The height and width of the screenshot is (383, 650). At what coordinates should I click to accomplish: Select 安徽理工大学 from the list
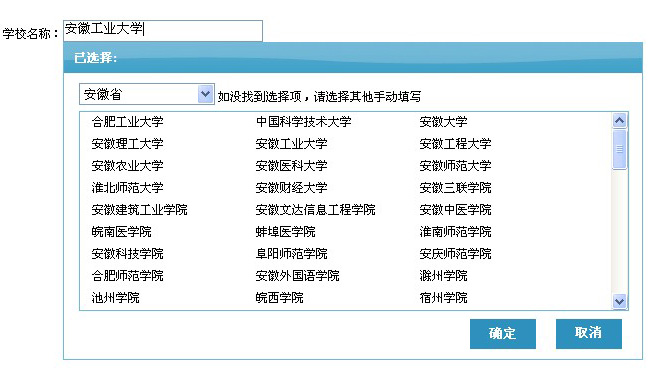pyautogui.click(x=127, y=144)
